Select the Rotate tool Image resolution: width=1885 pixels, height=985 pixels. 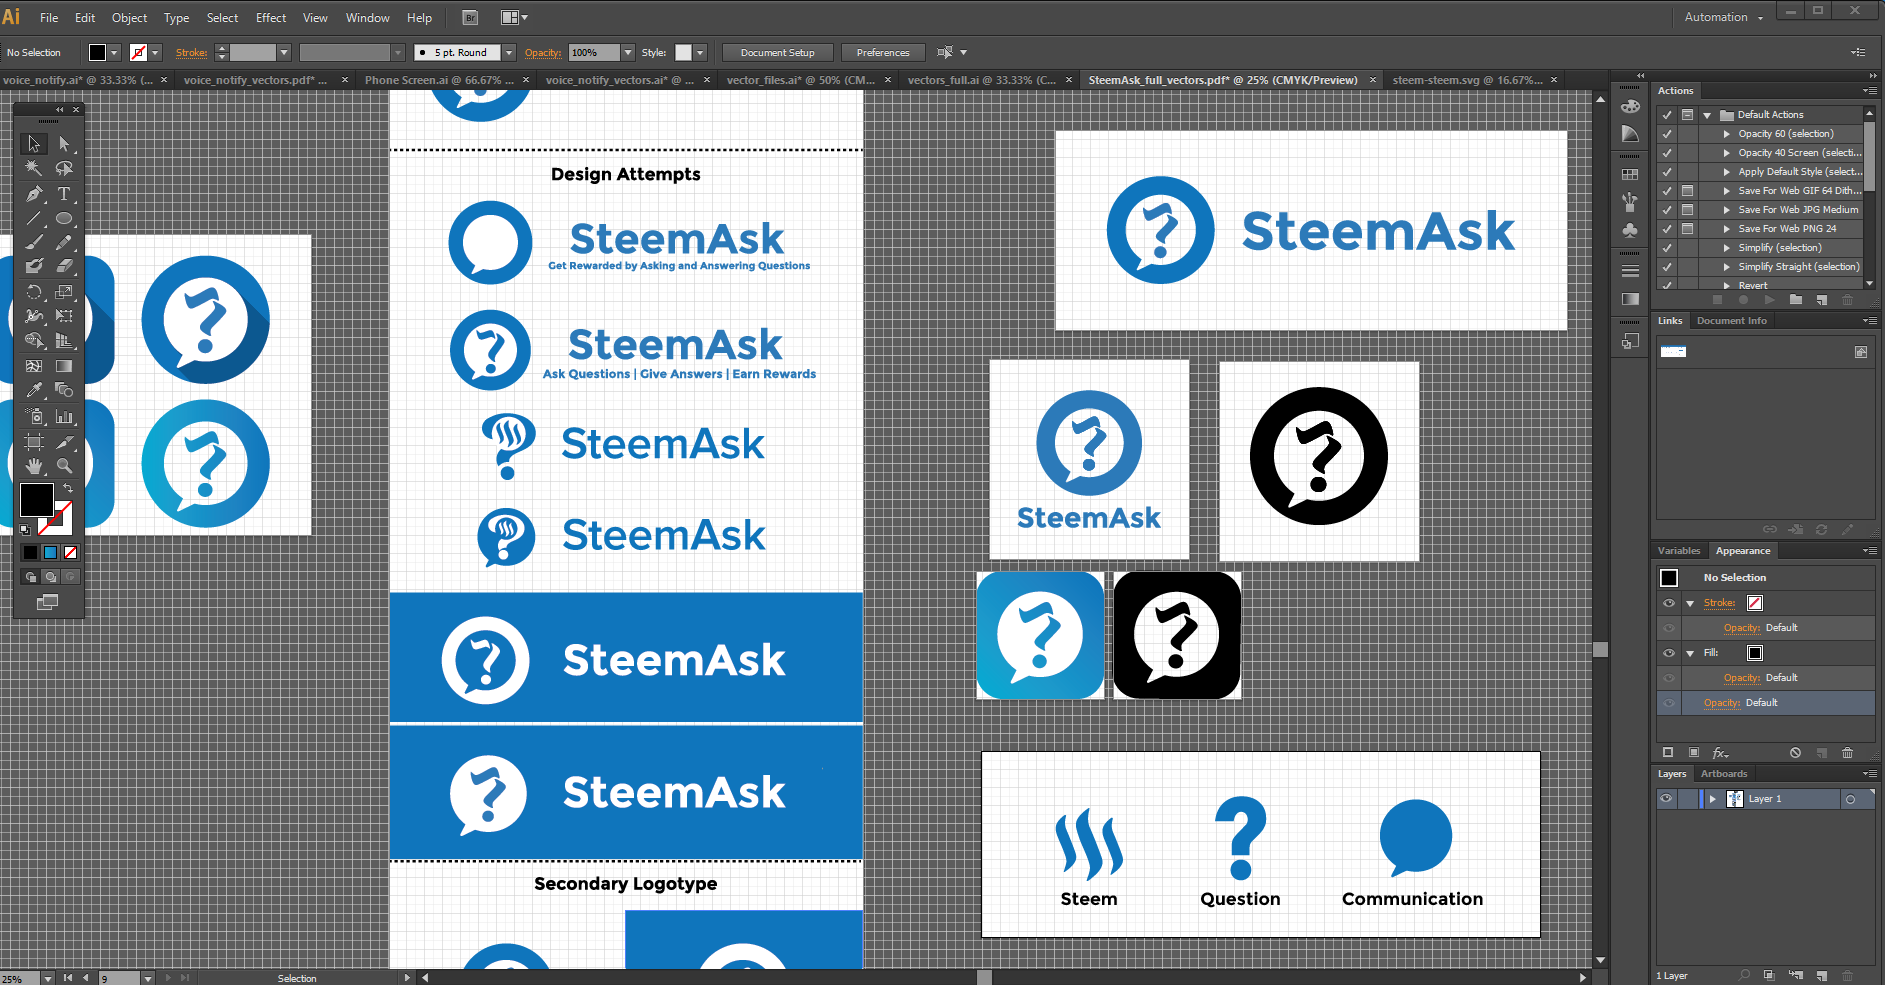click(34, 292)
